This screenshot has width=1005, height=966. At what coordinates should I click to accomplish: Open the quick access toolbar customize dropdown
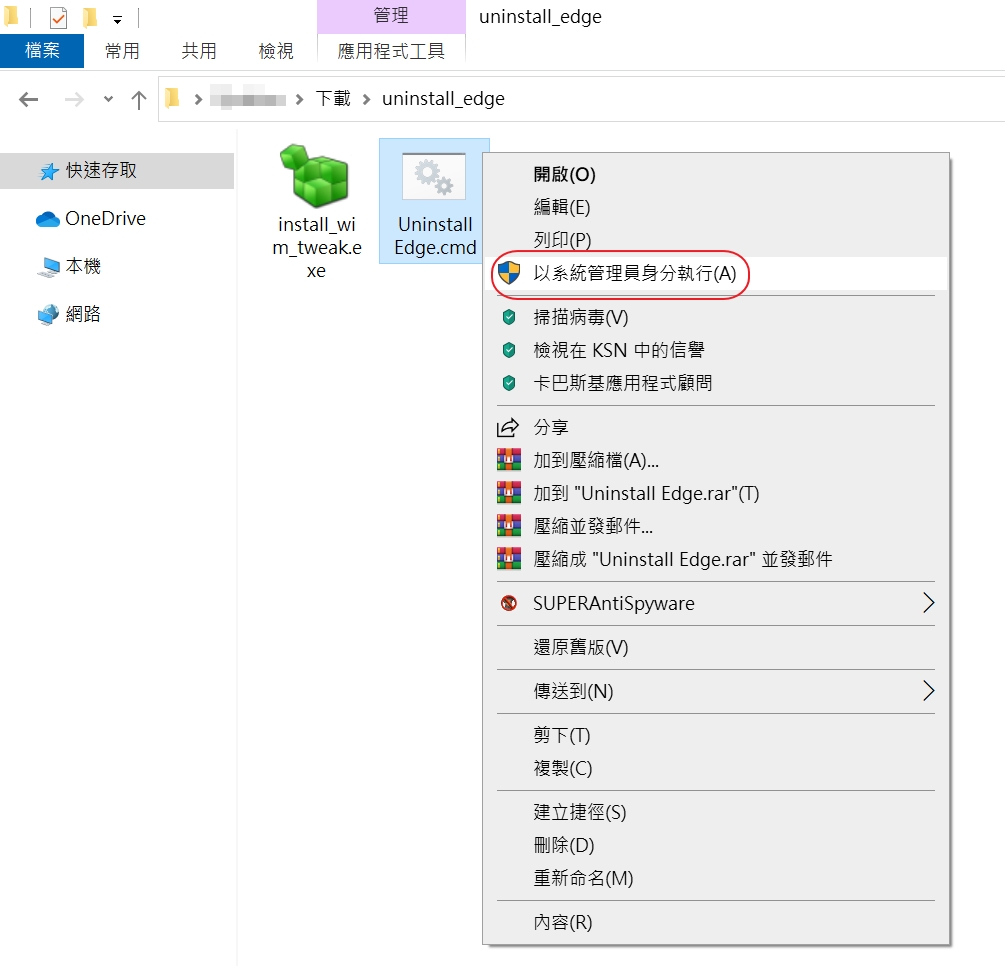pos(117,21)
